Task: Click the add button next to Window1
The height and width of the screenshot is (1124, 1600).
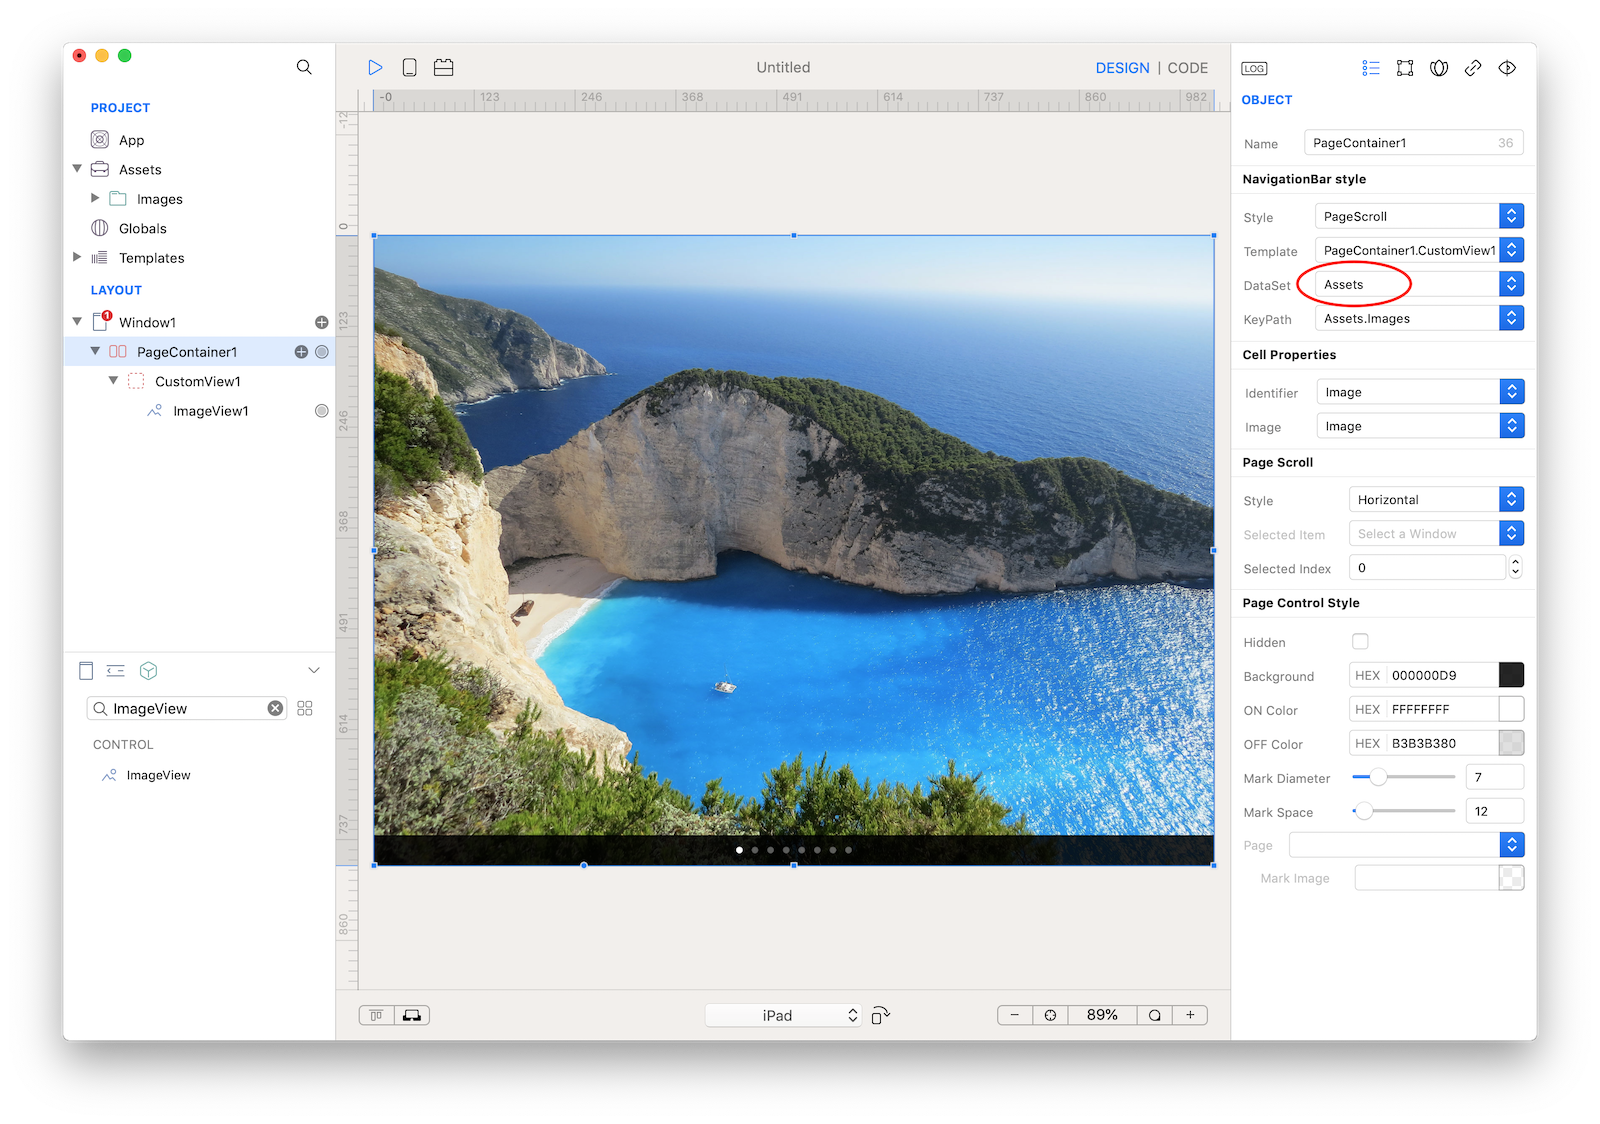Action: coord(322,322)
